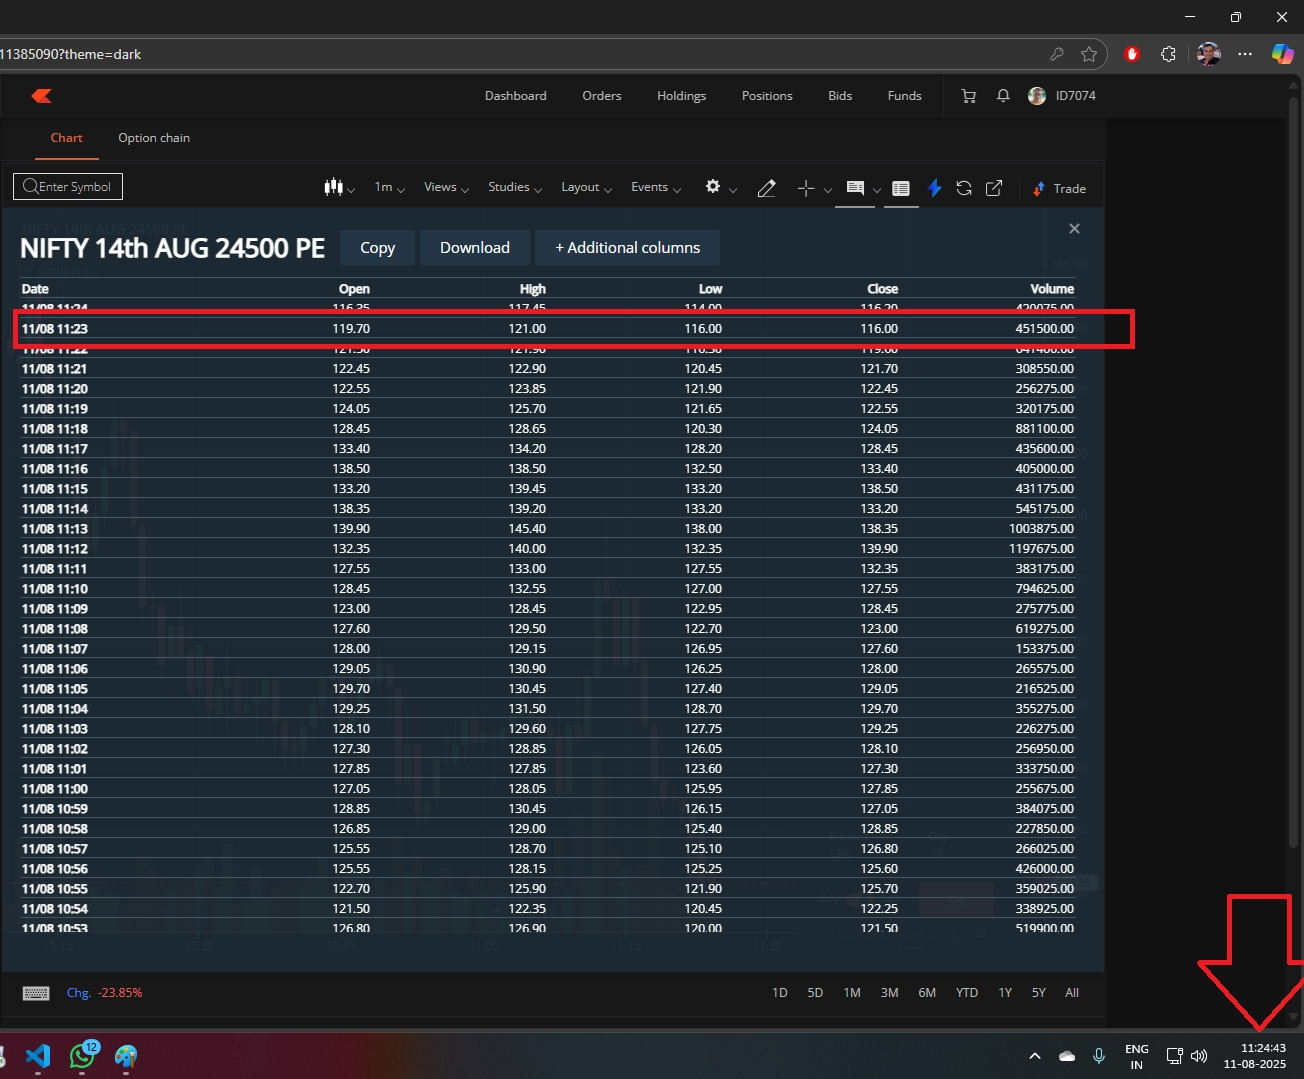Close the data table with X
Viewport: 1304px width, 1079px height.
[x=1074, y=229]
